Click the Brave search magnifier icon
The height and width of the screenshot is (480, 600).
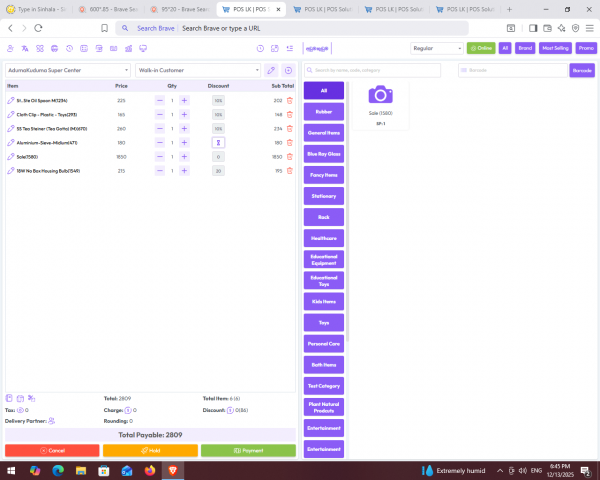pyautogui.click(x=125, y=28)
